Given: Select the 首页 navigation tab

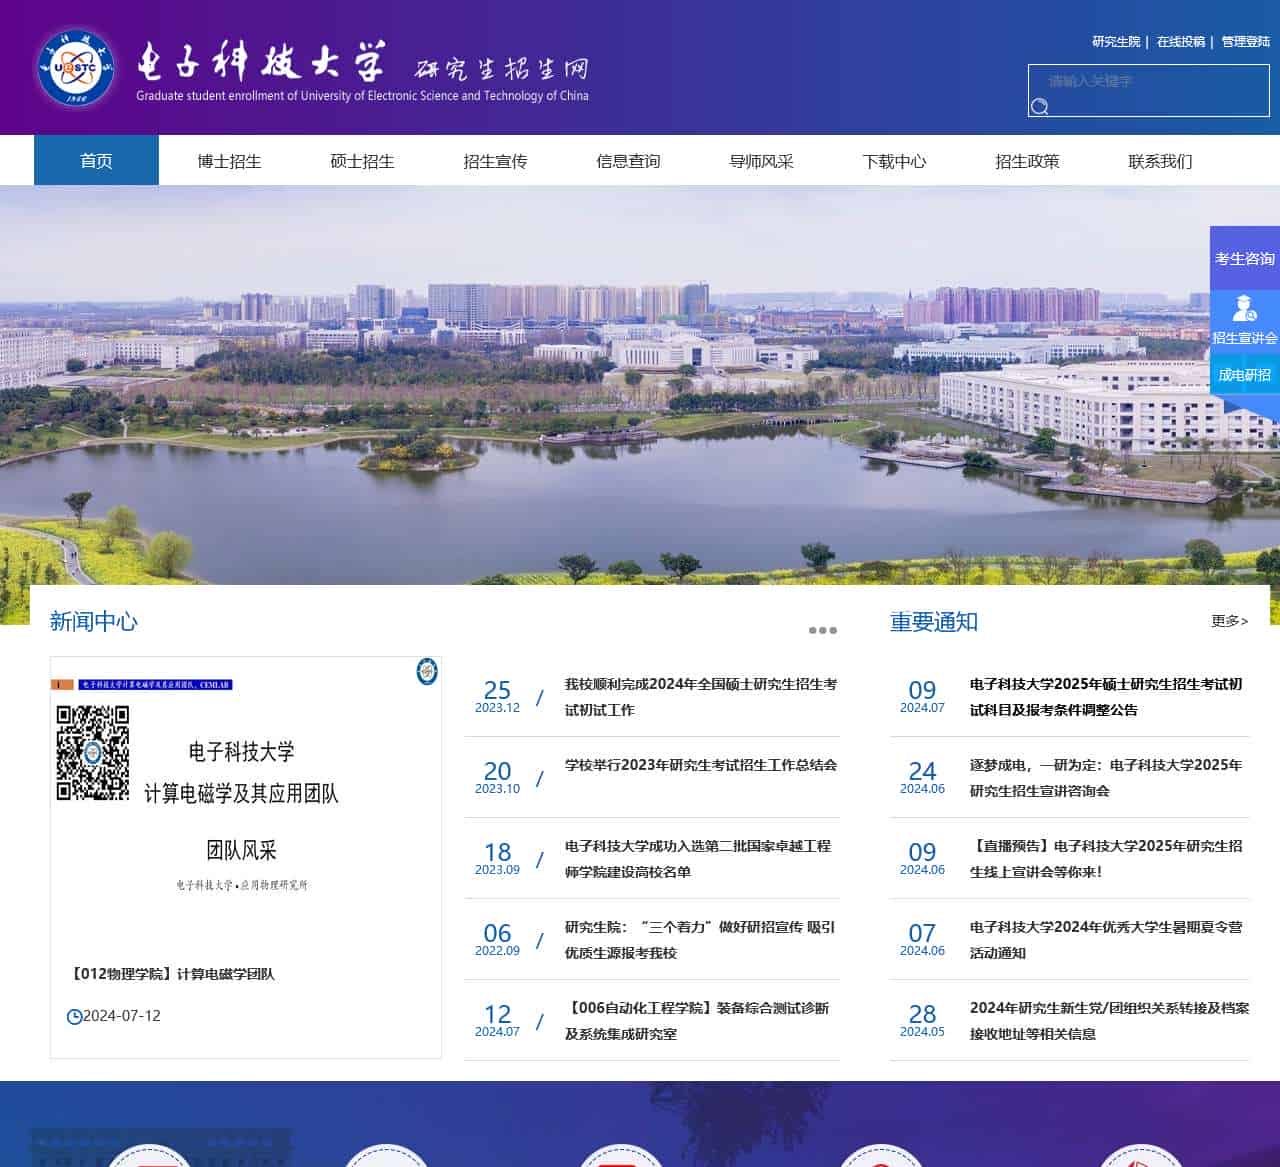Looking at the screenshot, I should tap(96, 160).
